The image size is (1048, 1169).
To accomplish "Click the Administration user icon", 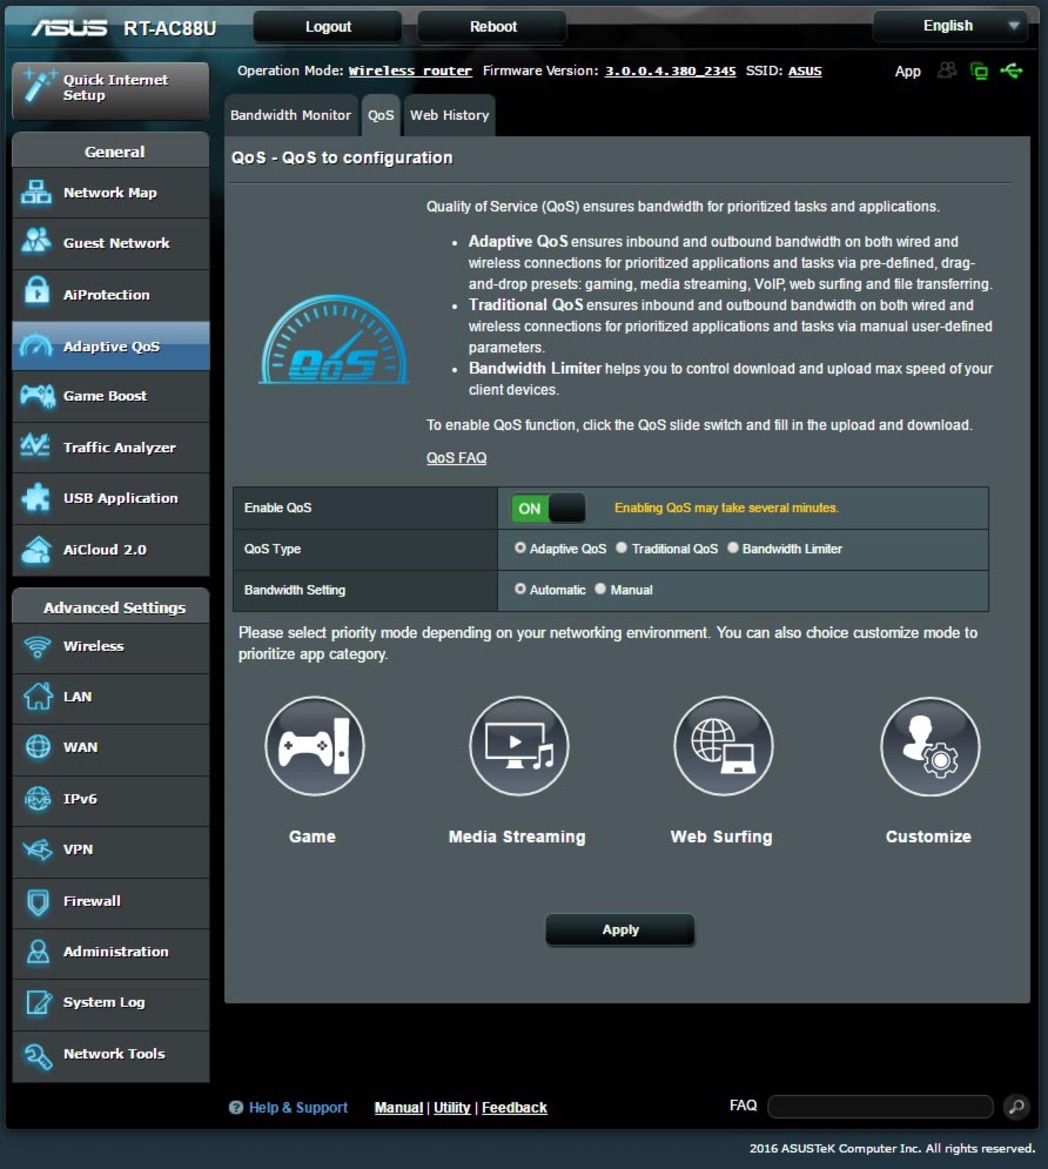I will pyautogui.click(x=37, y=951).
